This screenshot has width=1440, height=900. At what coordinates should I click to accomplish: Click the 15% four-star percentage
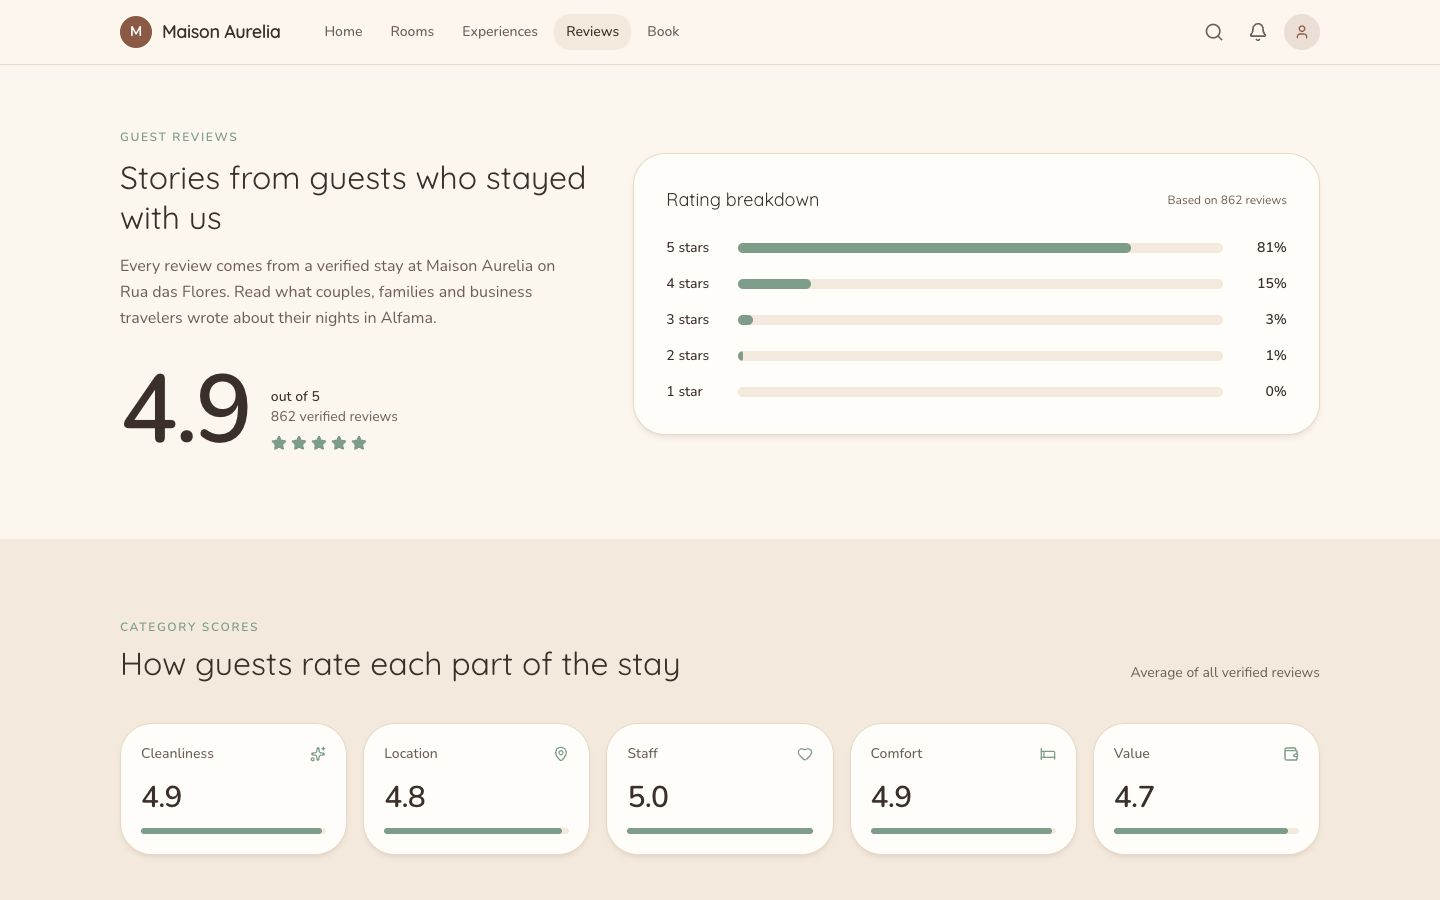pos(1272,284)
